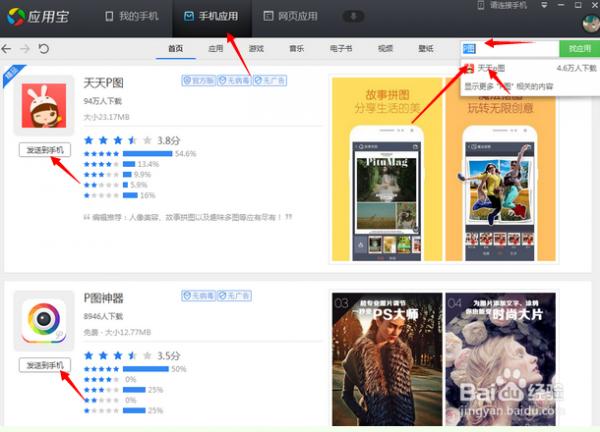Switch to 手机应用 tab
The height and width of the screenshot is (432, 600).
pyautogui.click(x=211, y=16)
